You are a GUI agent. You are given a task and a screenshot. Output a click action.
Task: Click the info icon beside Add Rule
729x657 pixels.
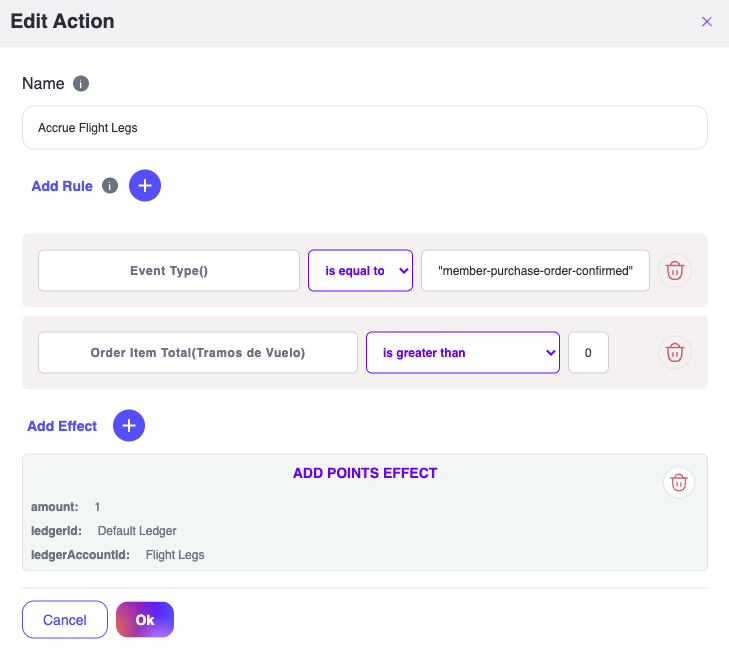(x=110, y=186)
